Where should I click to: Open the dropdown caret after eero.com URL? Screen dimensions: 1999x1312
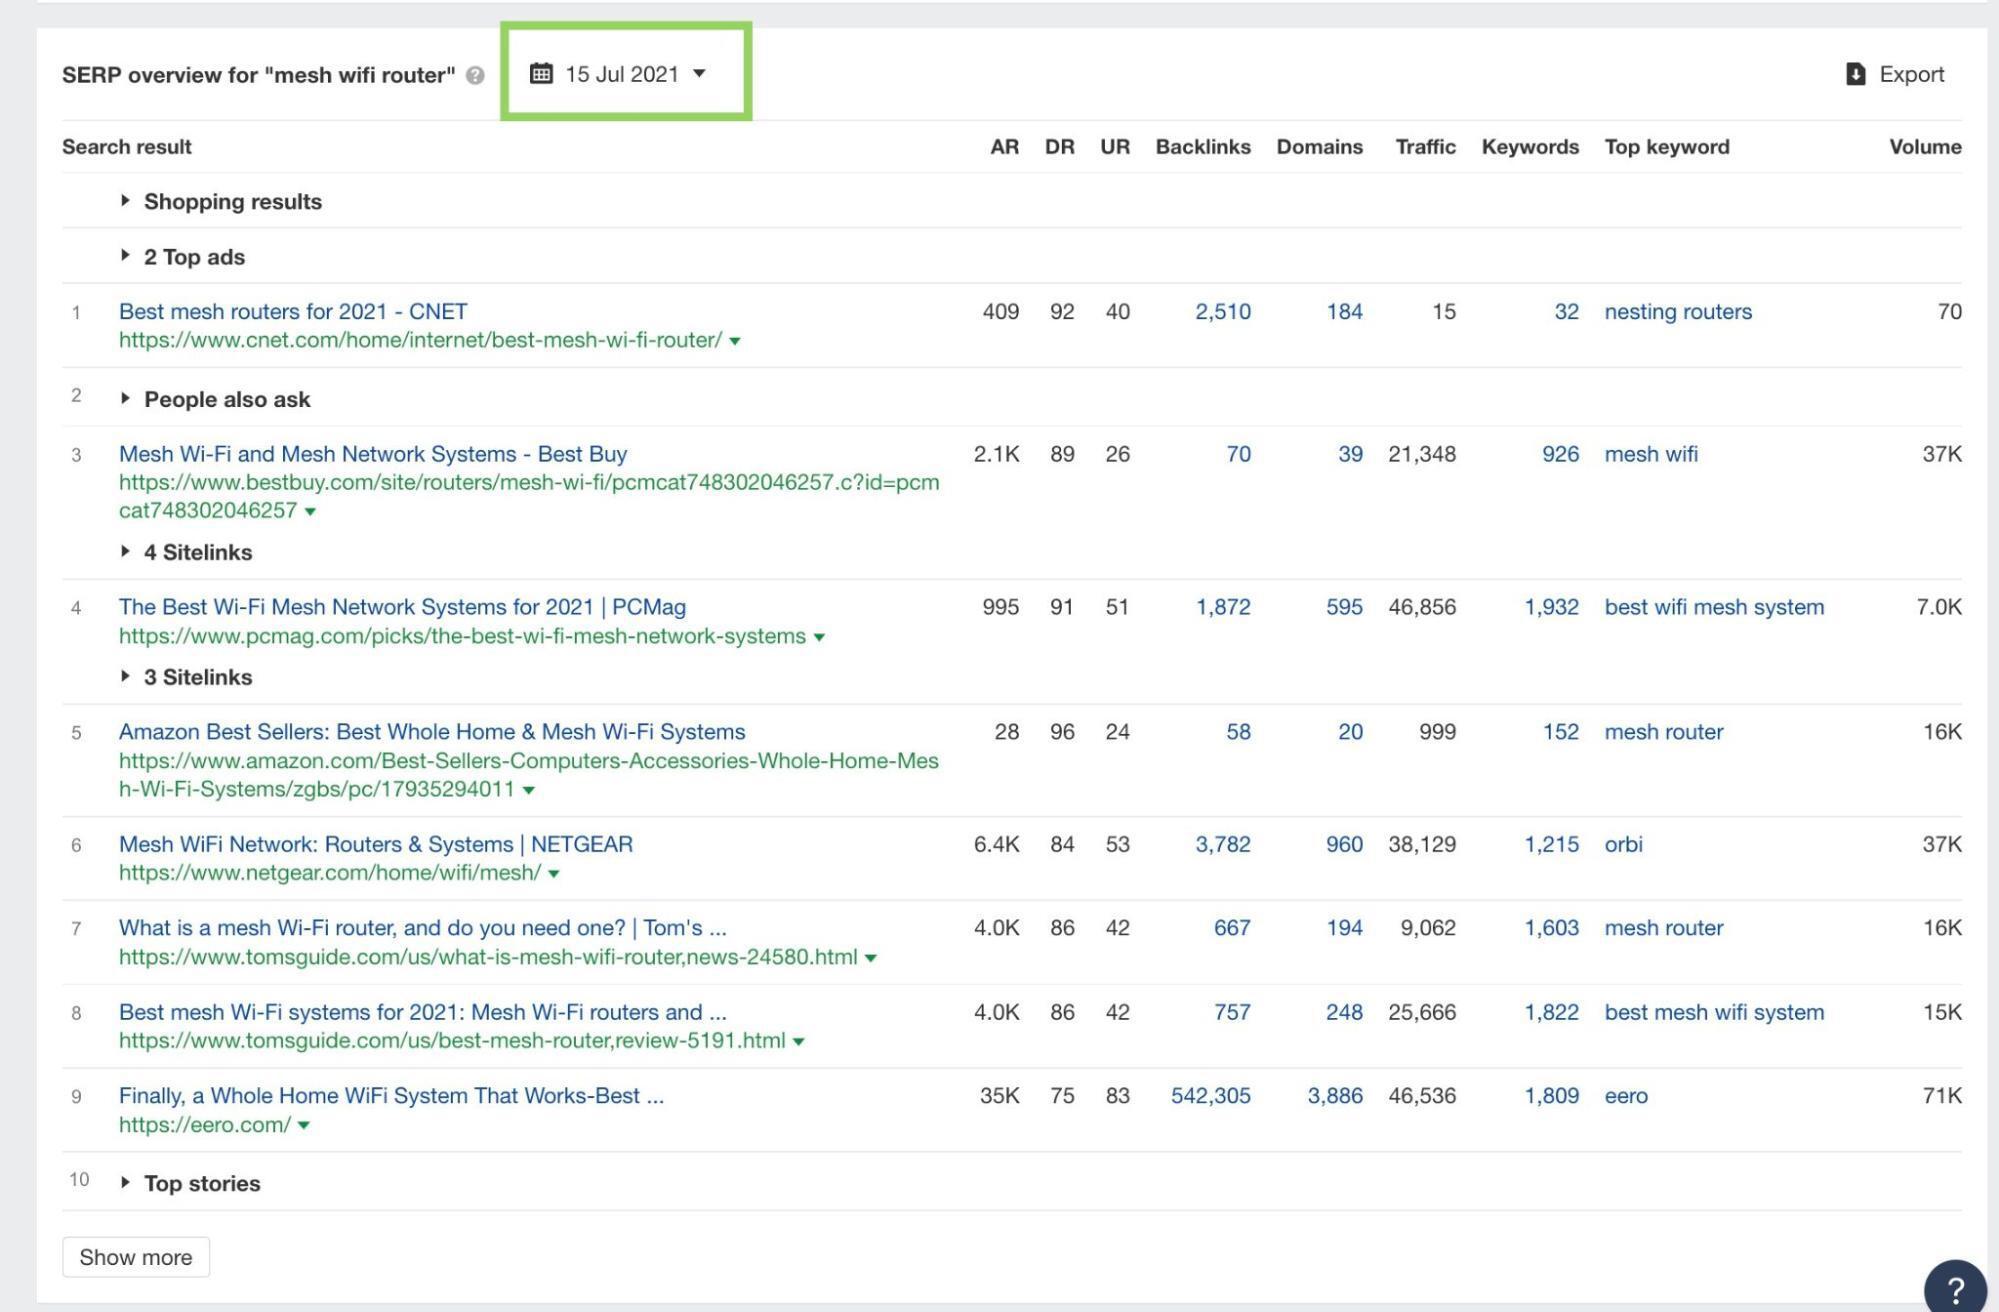(x=304, y=1126)
